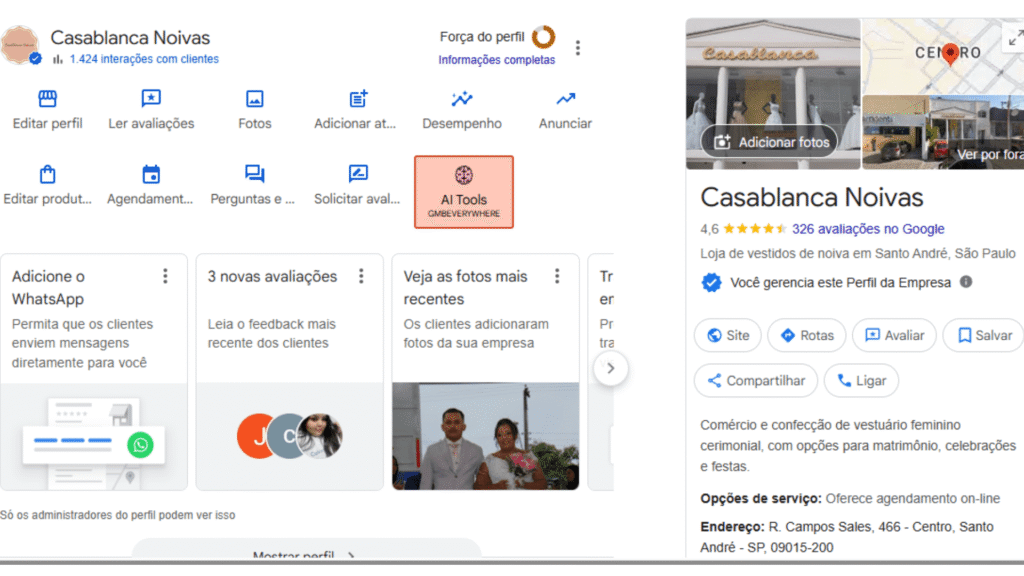This screenshot has width=1024, height=576.
Task: Click the Site button
Action: point(728,335)
